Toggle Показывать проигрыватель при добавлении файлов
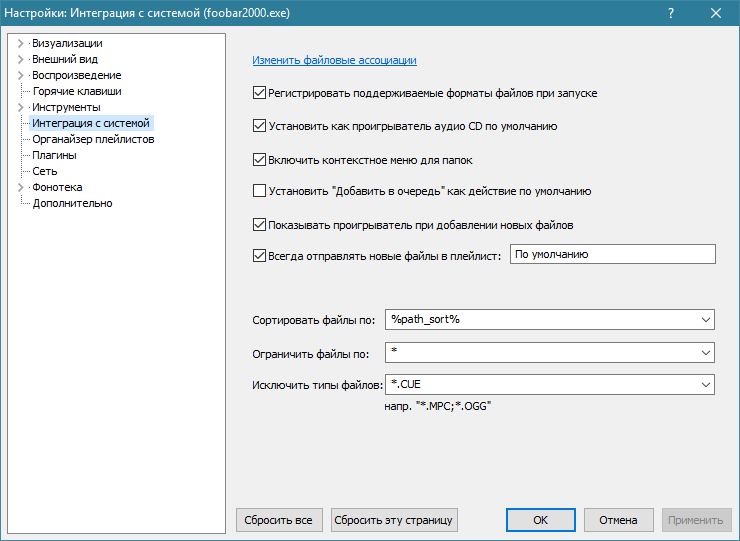 pos(260,225)
